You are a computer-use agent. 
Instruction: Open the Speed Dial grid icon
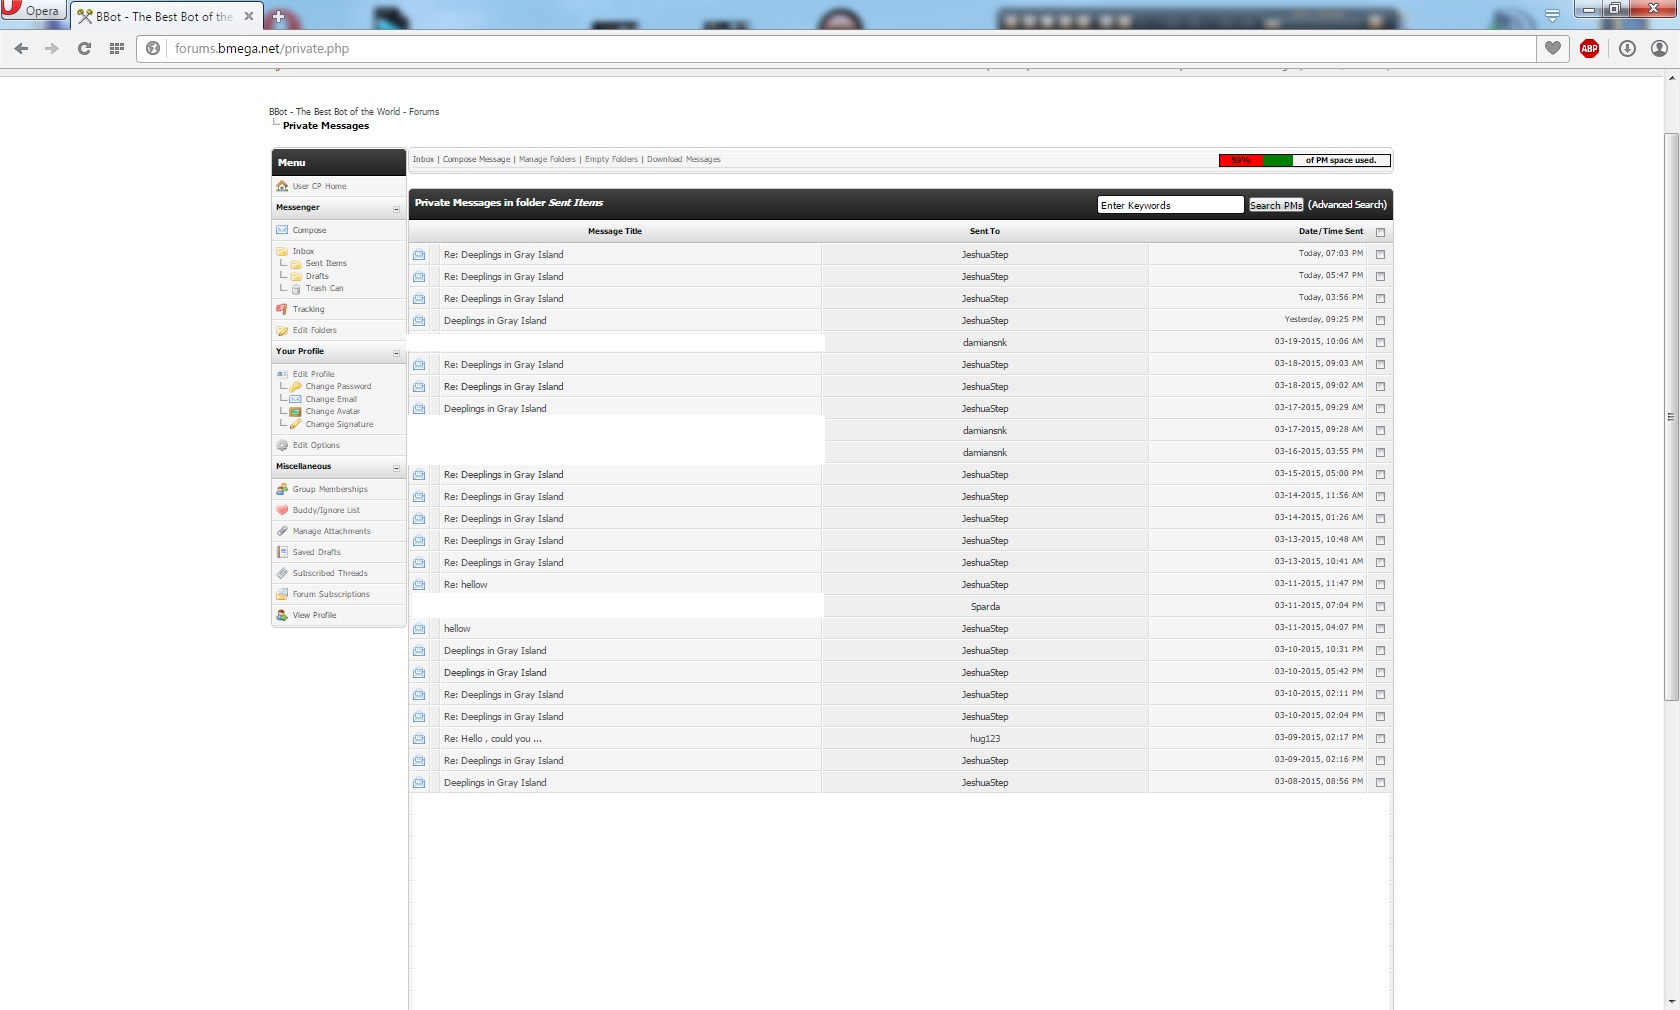117,48
